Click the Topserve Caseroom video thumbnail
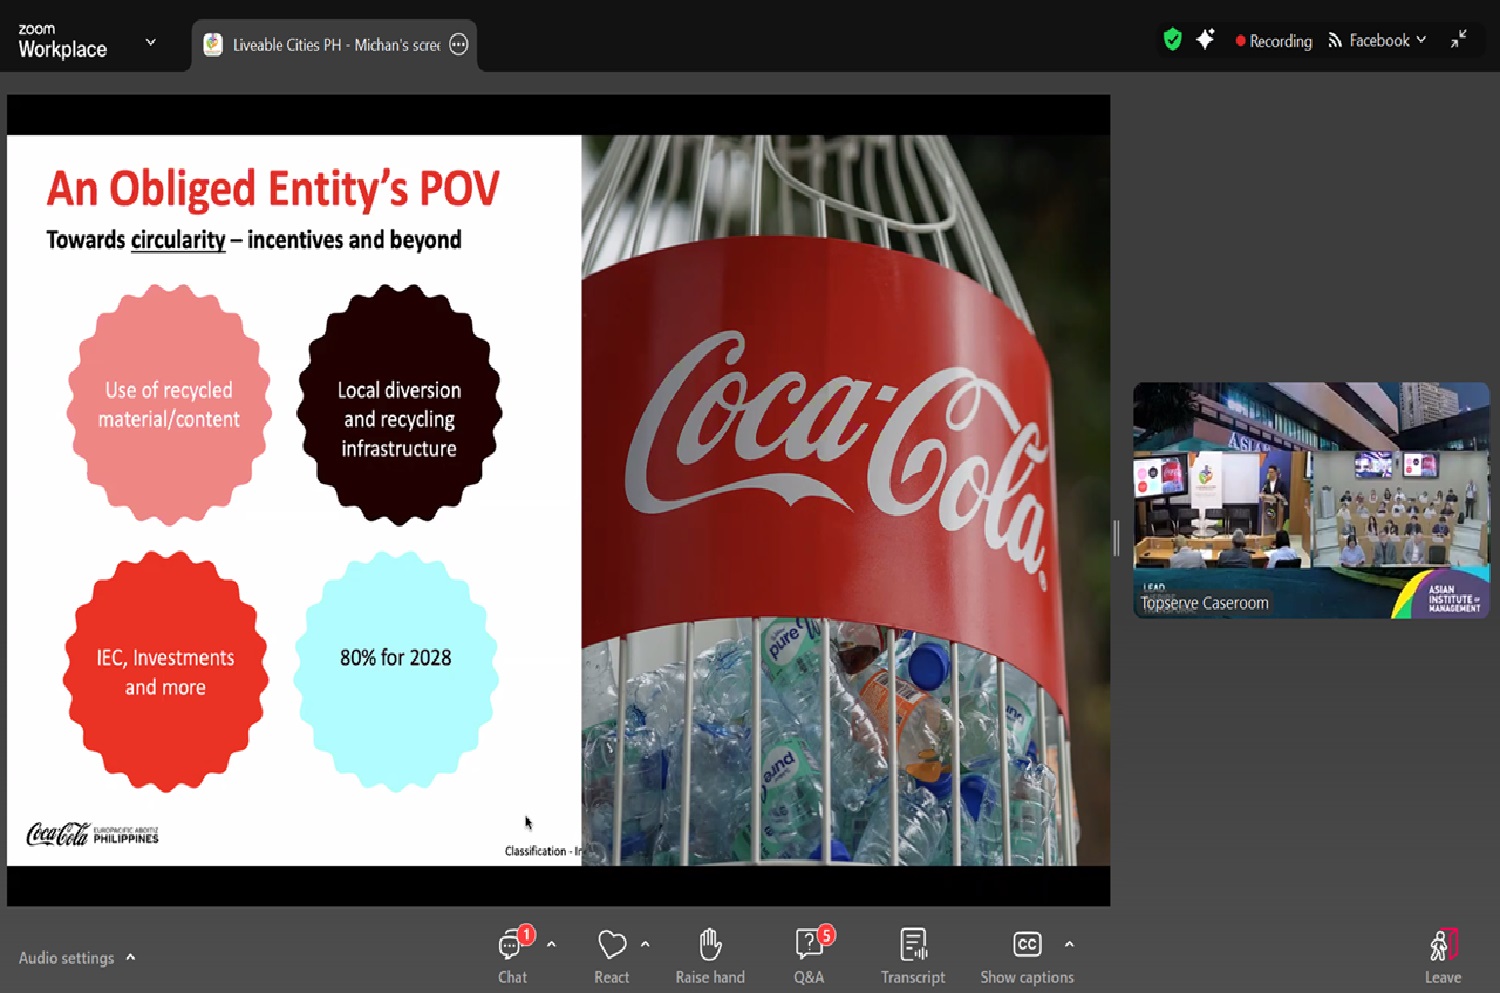The image size is (1500, 993). [1310, 500]
